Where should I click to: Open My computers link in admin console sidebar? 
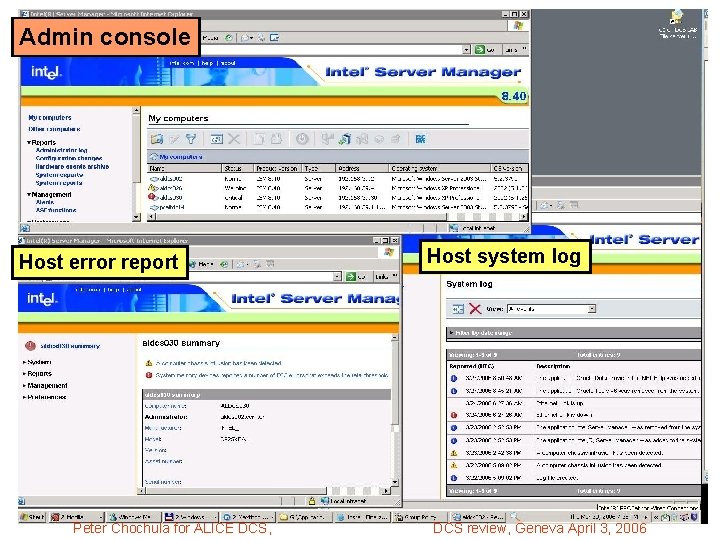click(x=50, y=118)
